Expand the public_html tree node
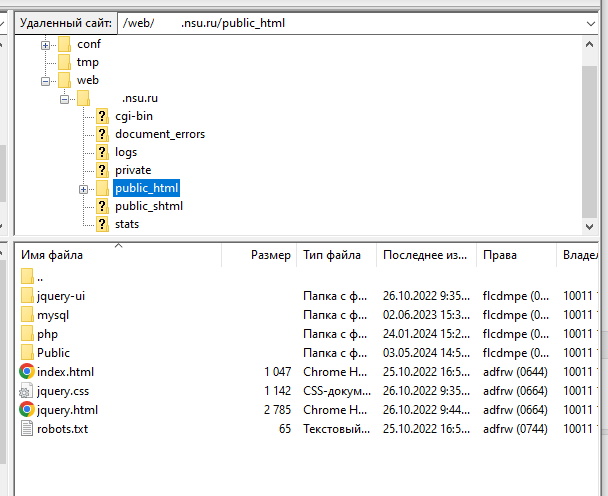The width and height of the screenshot is (608, 496). (x=84, y=188)
